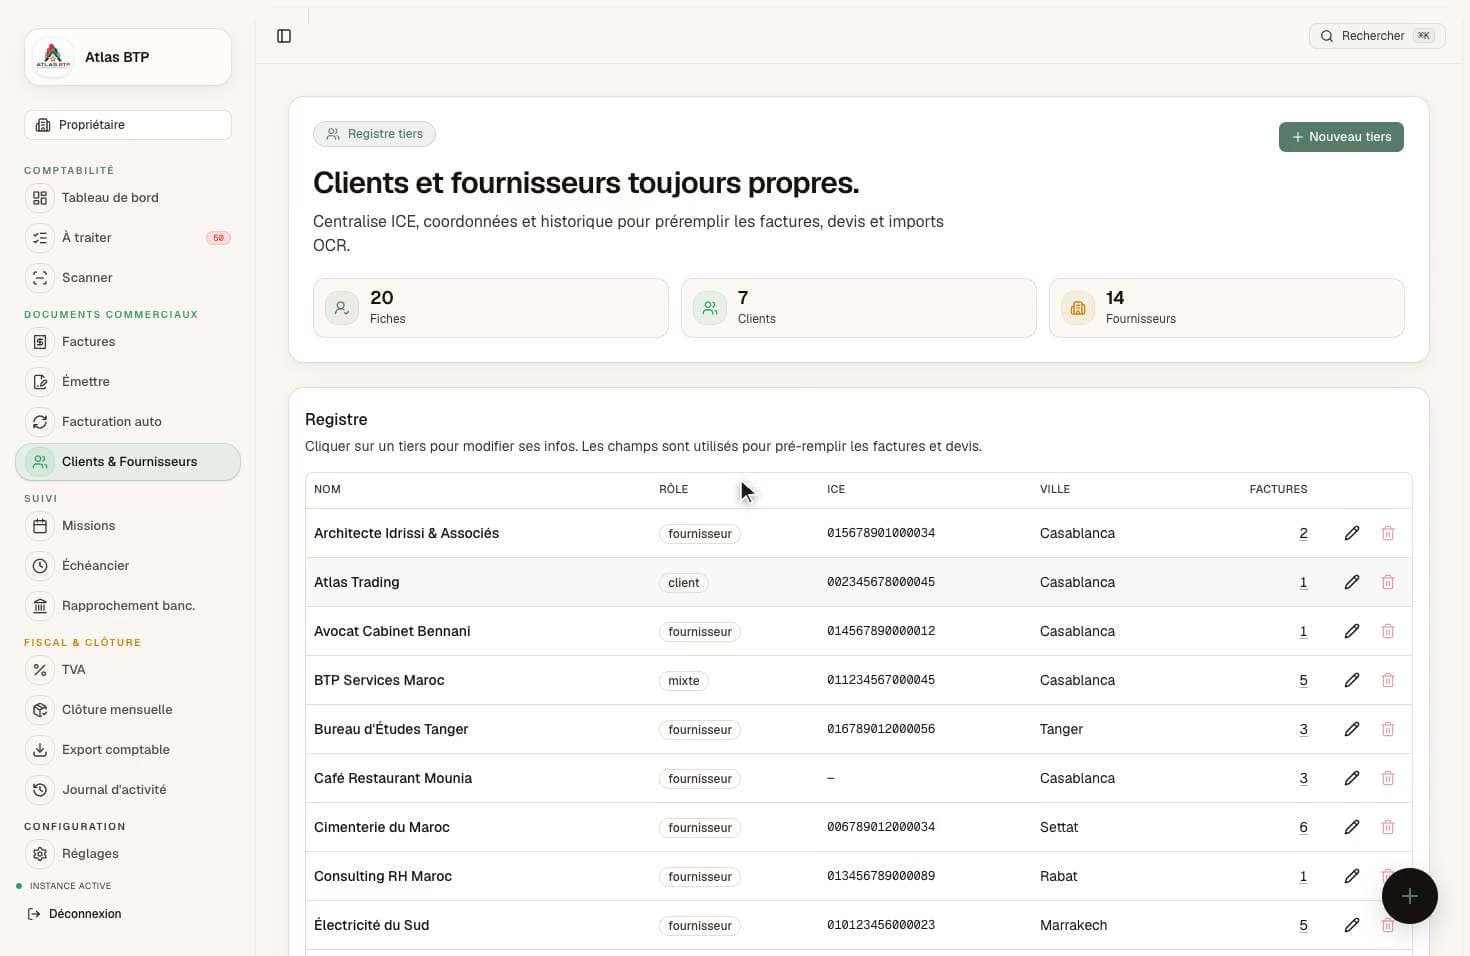Viewport: 1470px width, 956px height.
Task: Edit Café Restaurant Mounia with pencil icon
Action: click(x=1352, y=778)
